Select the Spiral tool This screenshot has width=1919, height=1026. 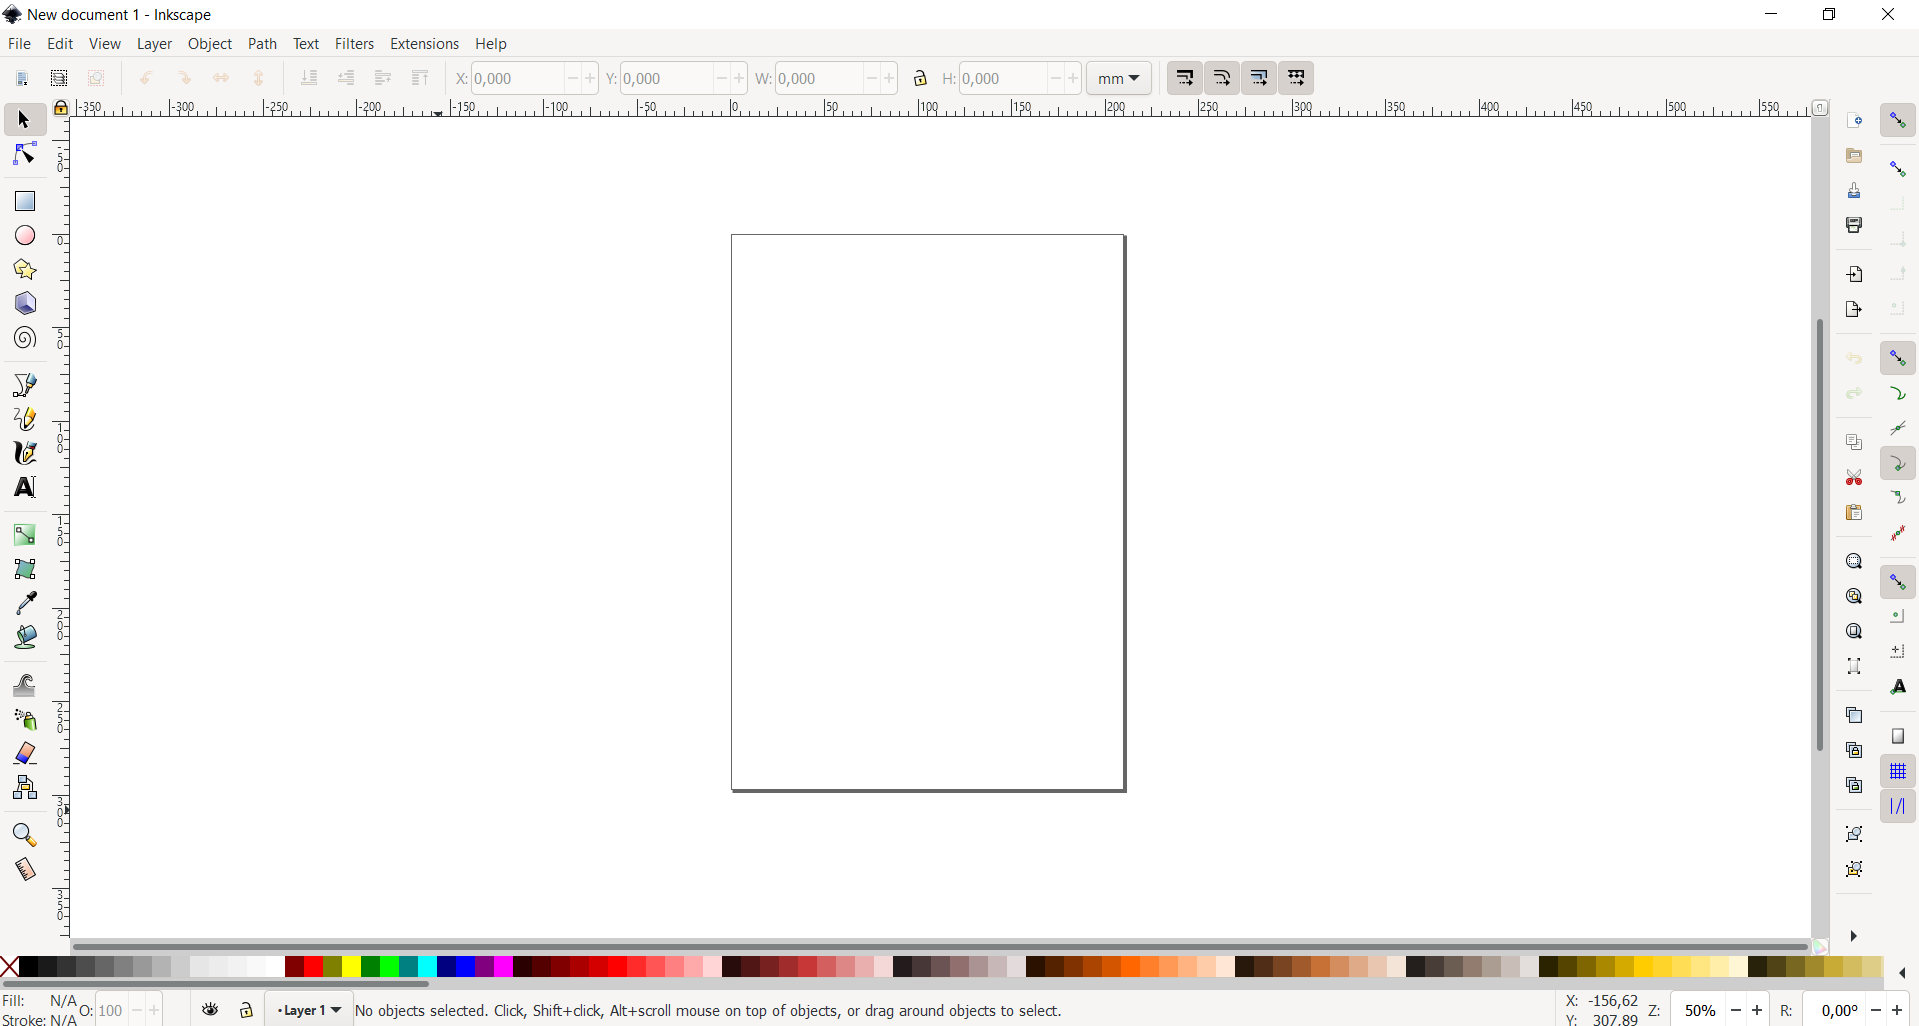point(25,338)
